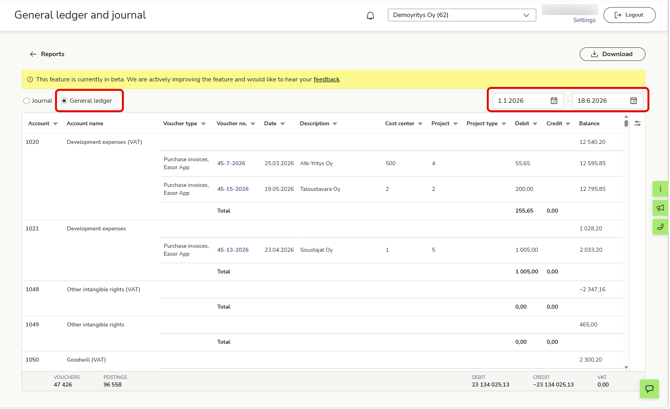Open the Demoyritys Oy (62) company dropdown
Screen dimensions: 670x409
tap(461, 15)
